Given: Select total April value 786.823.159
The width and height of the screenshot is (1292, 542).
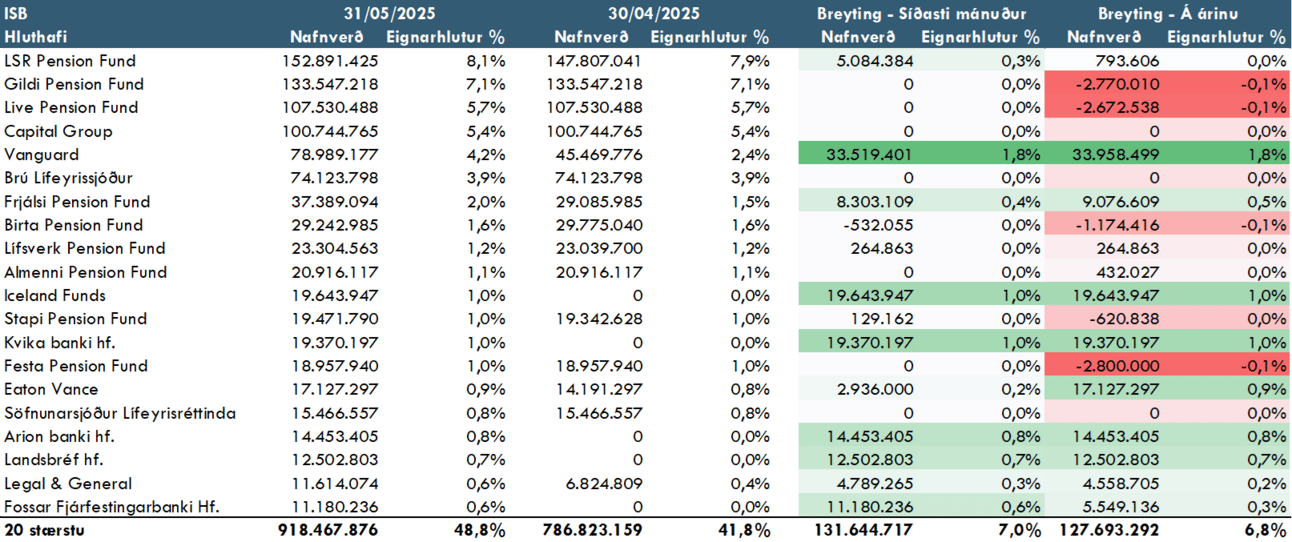Looking at the screenshot, I should pos(594,530).
